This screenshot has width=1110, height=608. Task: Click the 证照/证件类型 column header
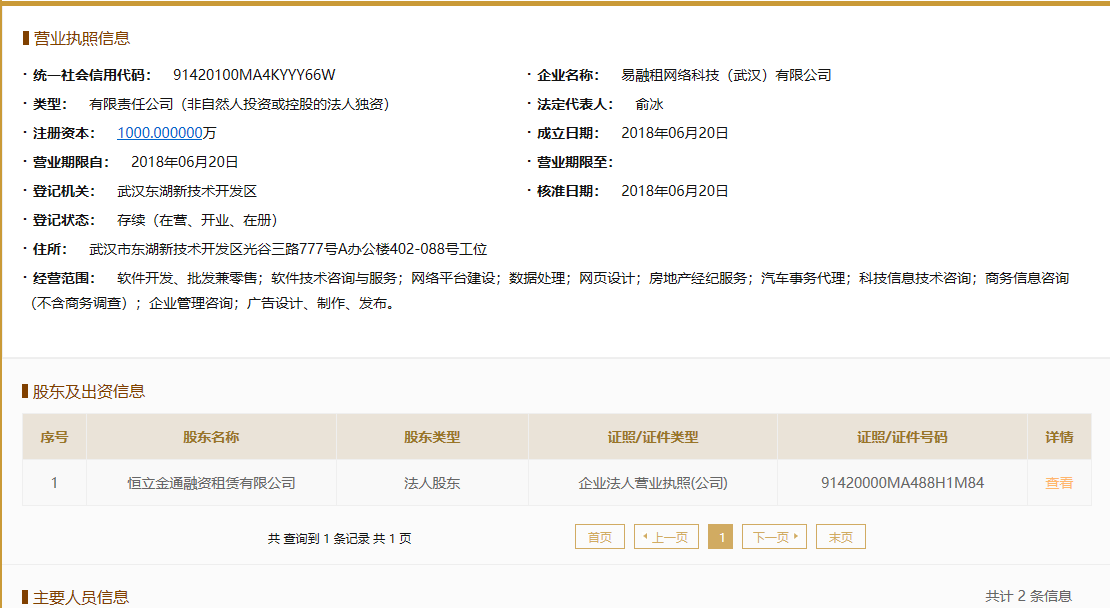[x=653, y=437]
